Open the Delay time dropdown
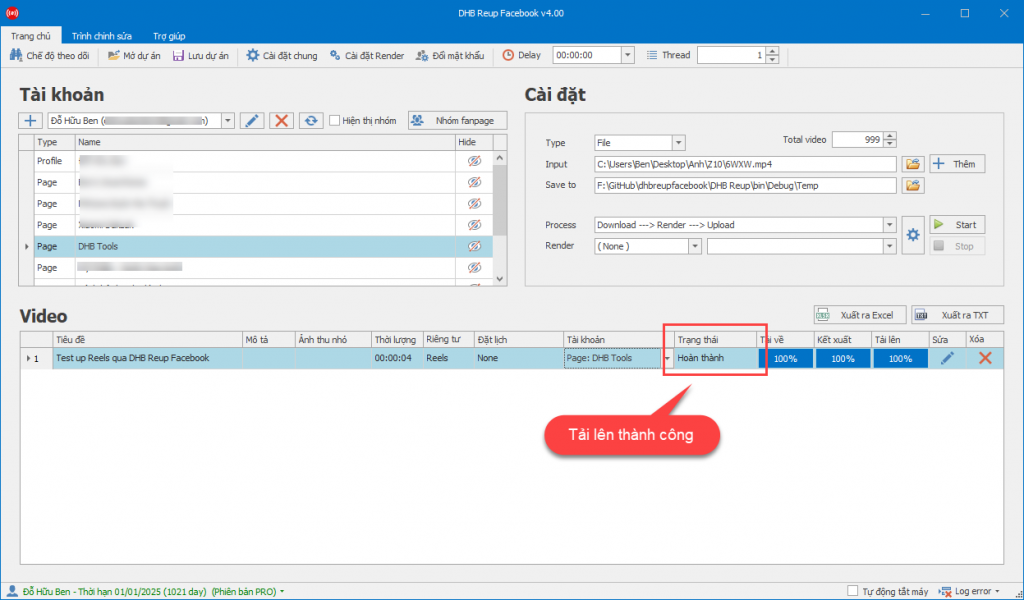Viewport: 1024px width, 600px height. pos(628,55)
